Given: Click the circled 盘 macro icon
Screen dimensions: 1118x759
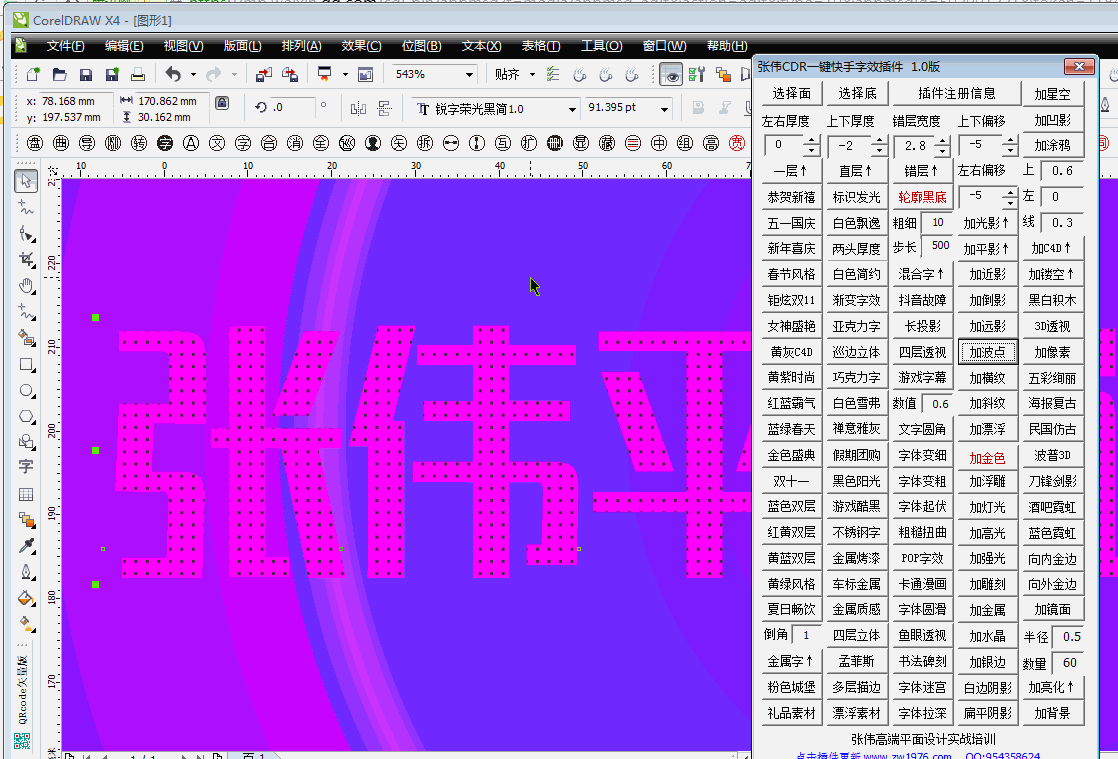Looking at the screenshot, I should [x=35, y=143].
